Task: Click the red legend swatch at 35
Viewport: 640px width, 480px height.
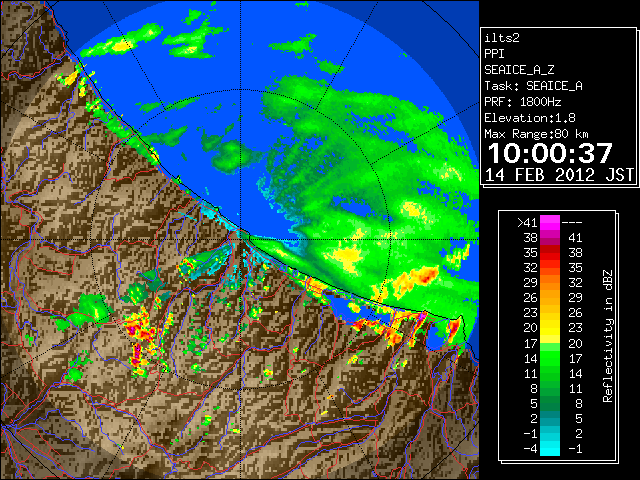Action: [x=550, y=253]
